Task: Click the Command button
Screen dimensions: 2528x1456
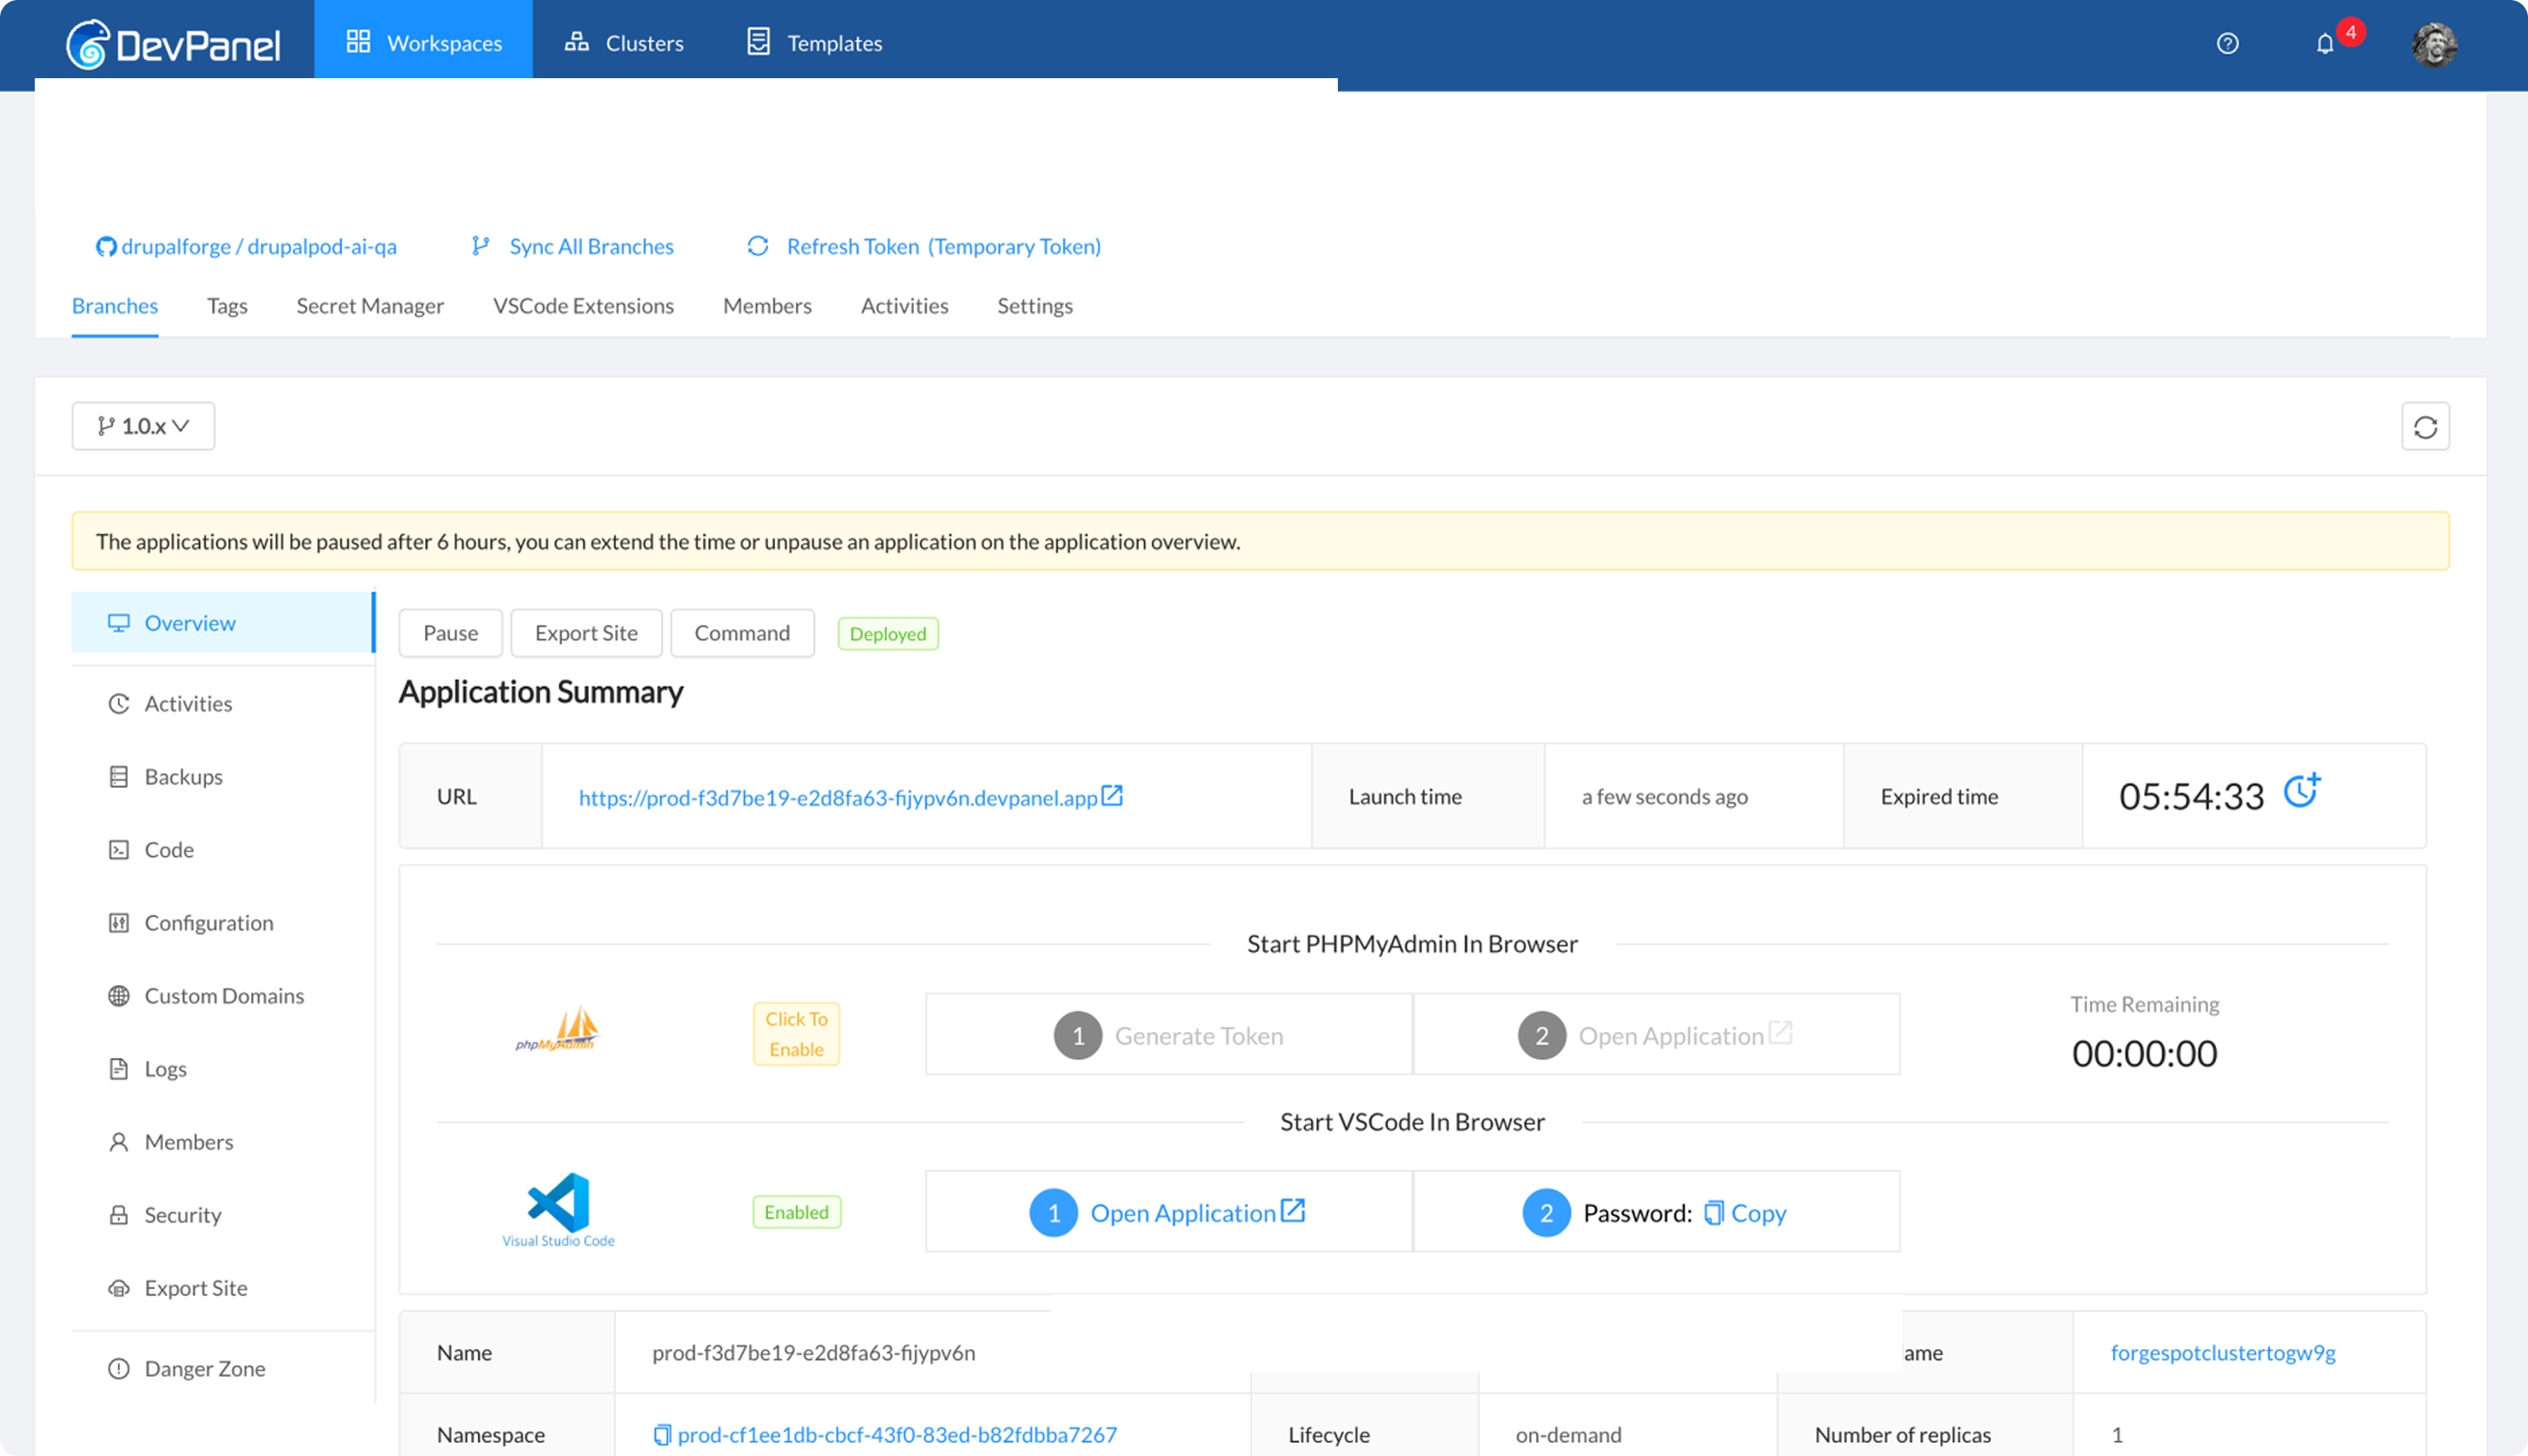Action: [x=742, y=633]
